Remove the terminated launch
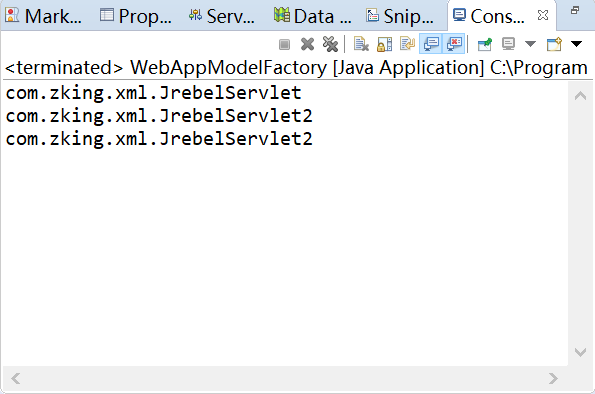This screenshot has height=394, width=595. click(307, 44)
